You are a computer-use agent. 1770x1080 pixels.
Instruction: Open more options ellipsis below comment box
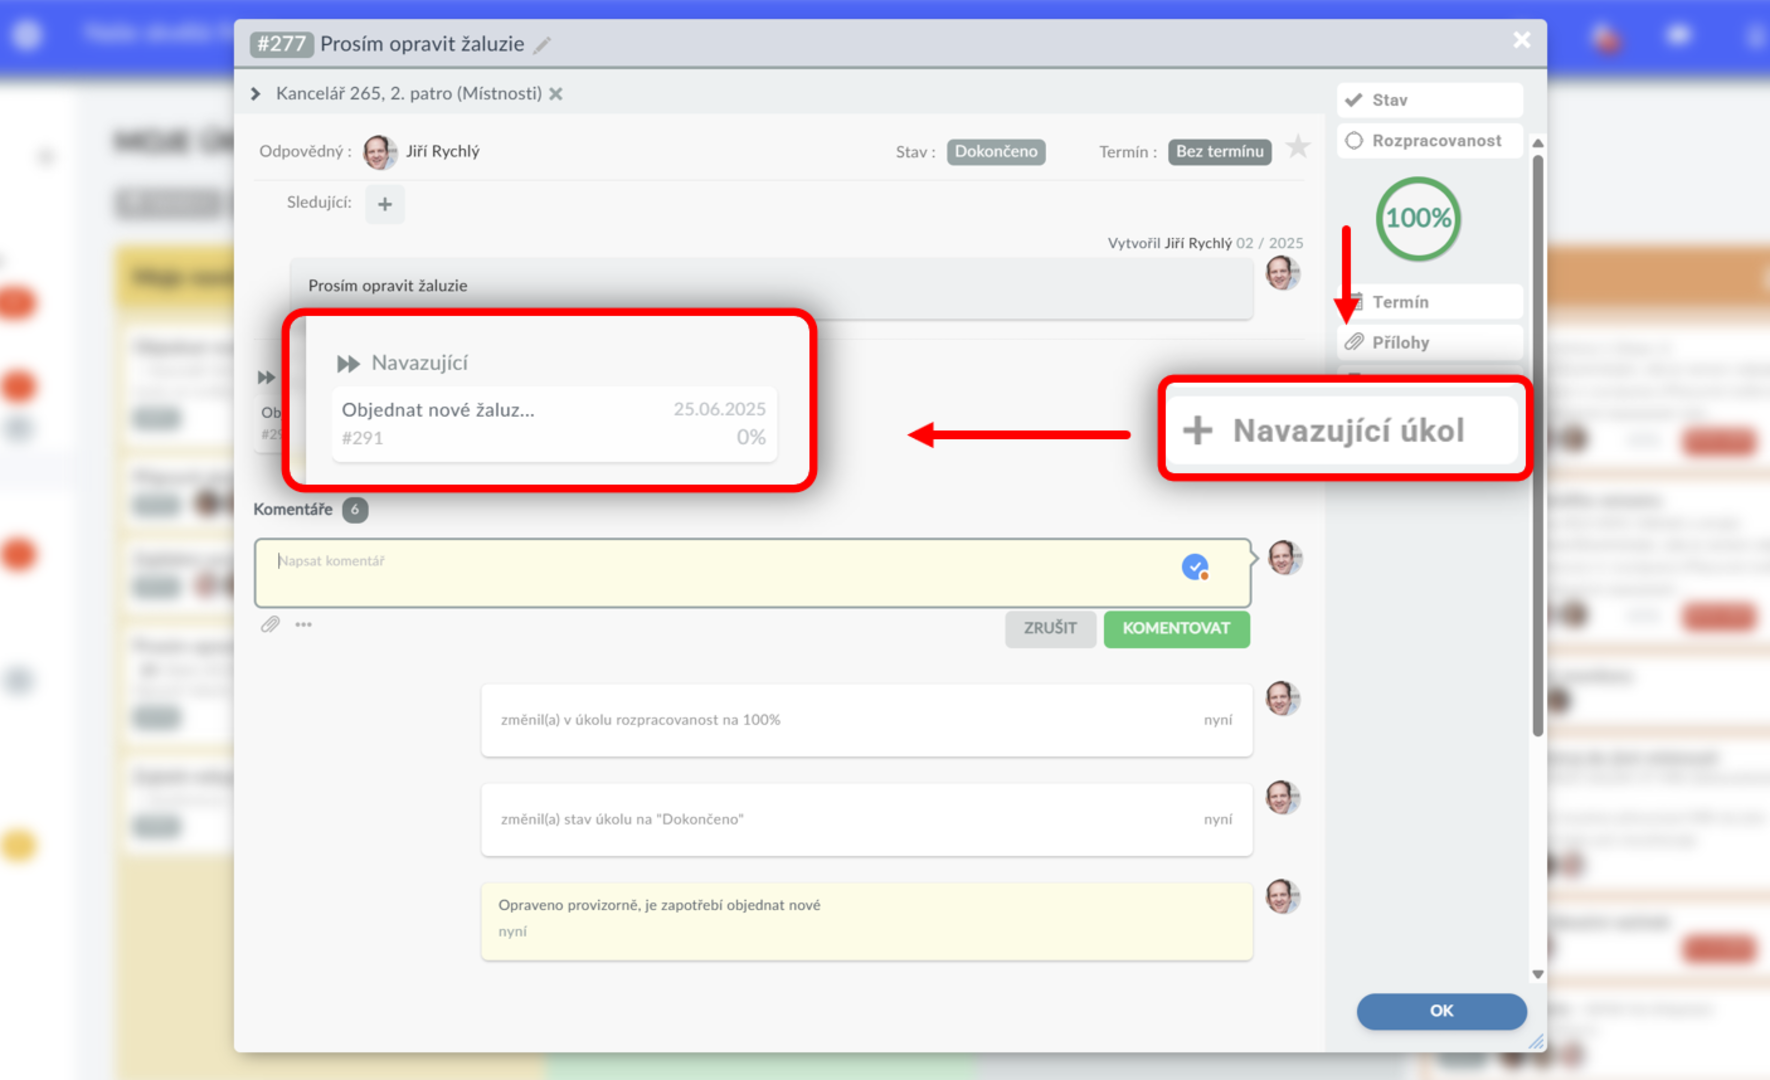pyautogui.click(x=304, y=625)
